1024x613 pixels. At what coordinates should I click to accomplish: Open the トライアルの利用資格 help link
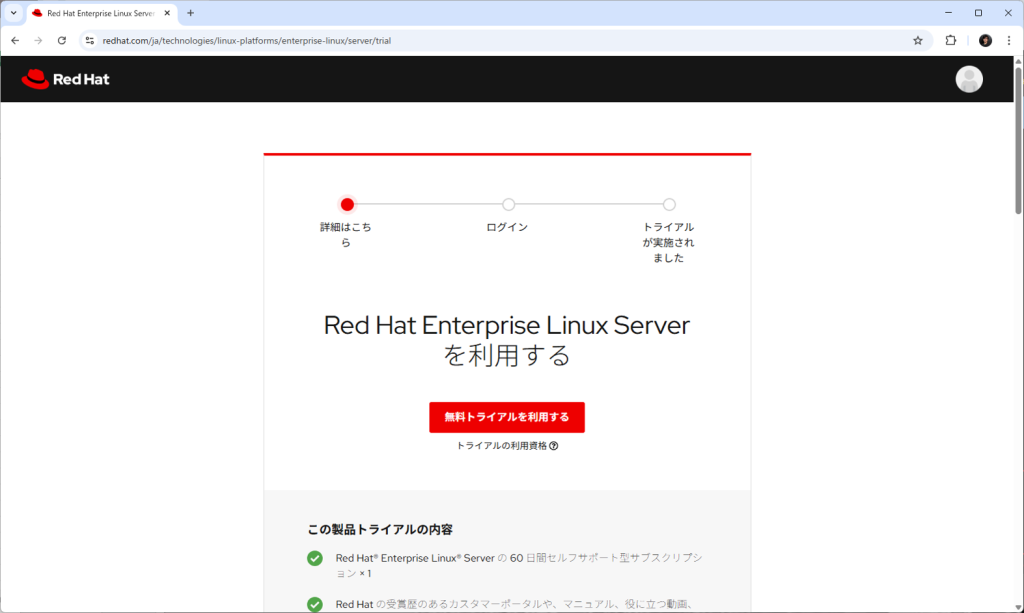506,446
